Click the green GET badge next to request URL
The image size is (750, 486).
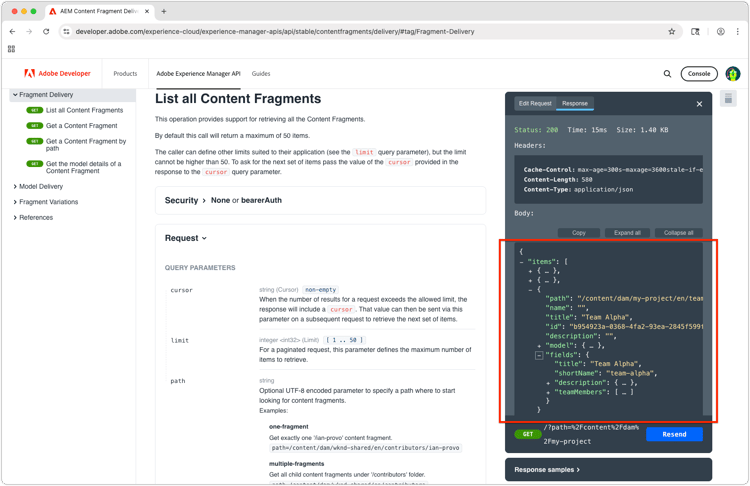[528, 434]
